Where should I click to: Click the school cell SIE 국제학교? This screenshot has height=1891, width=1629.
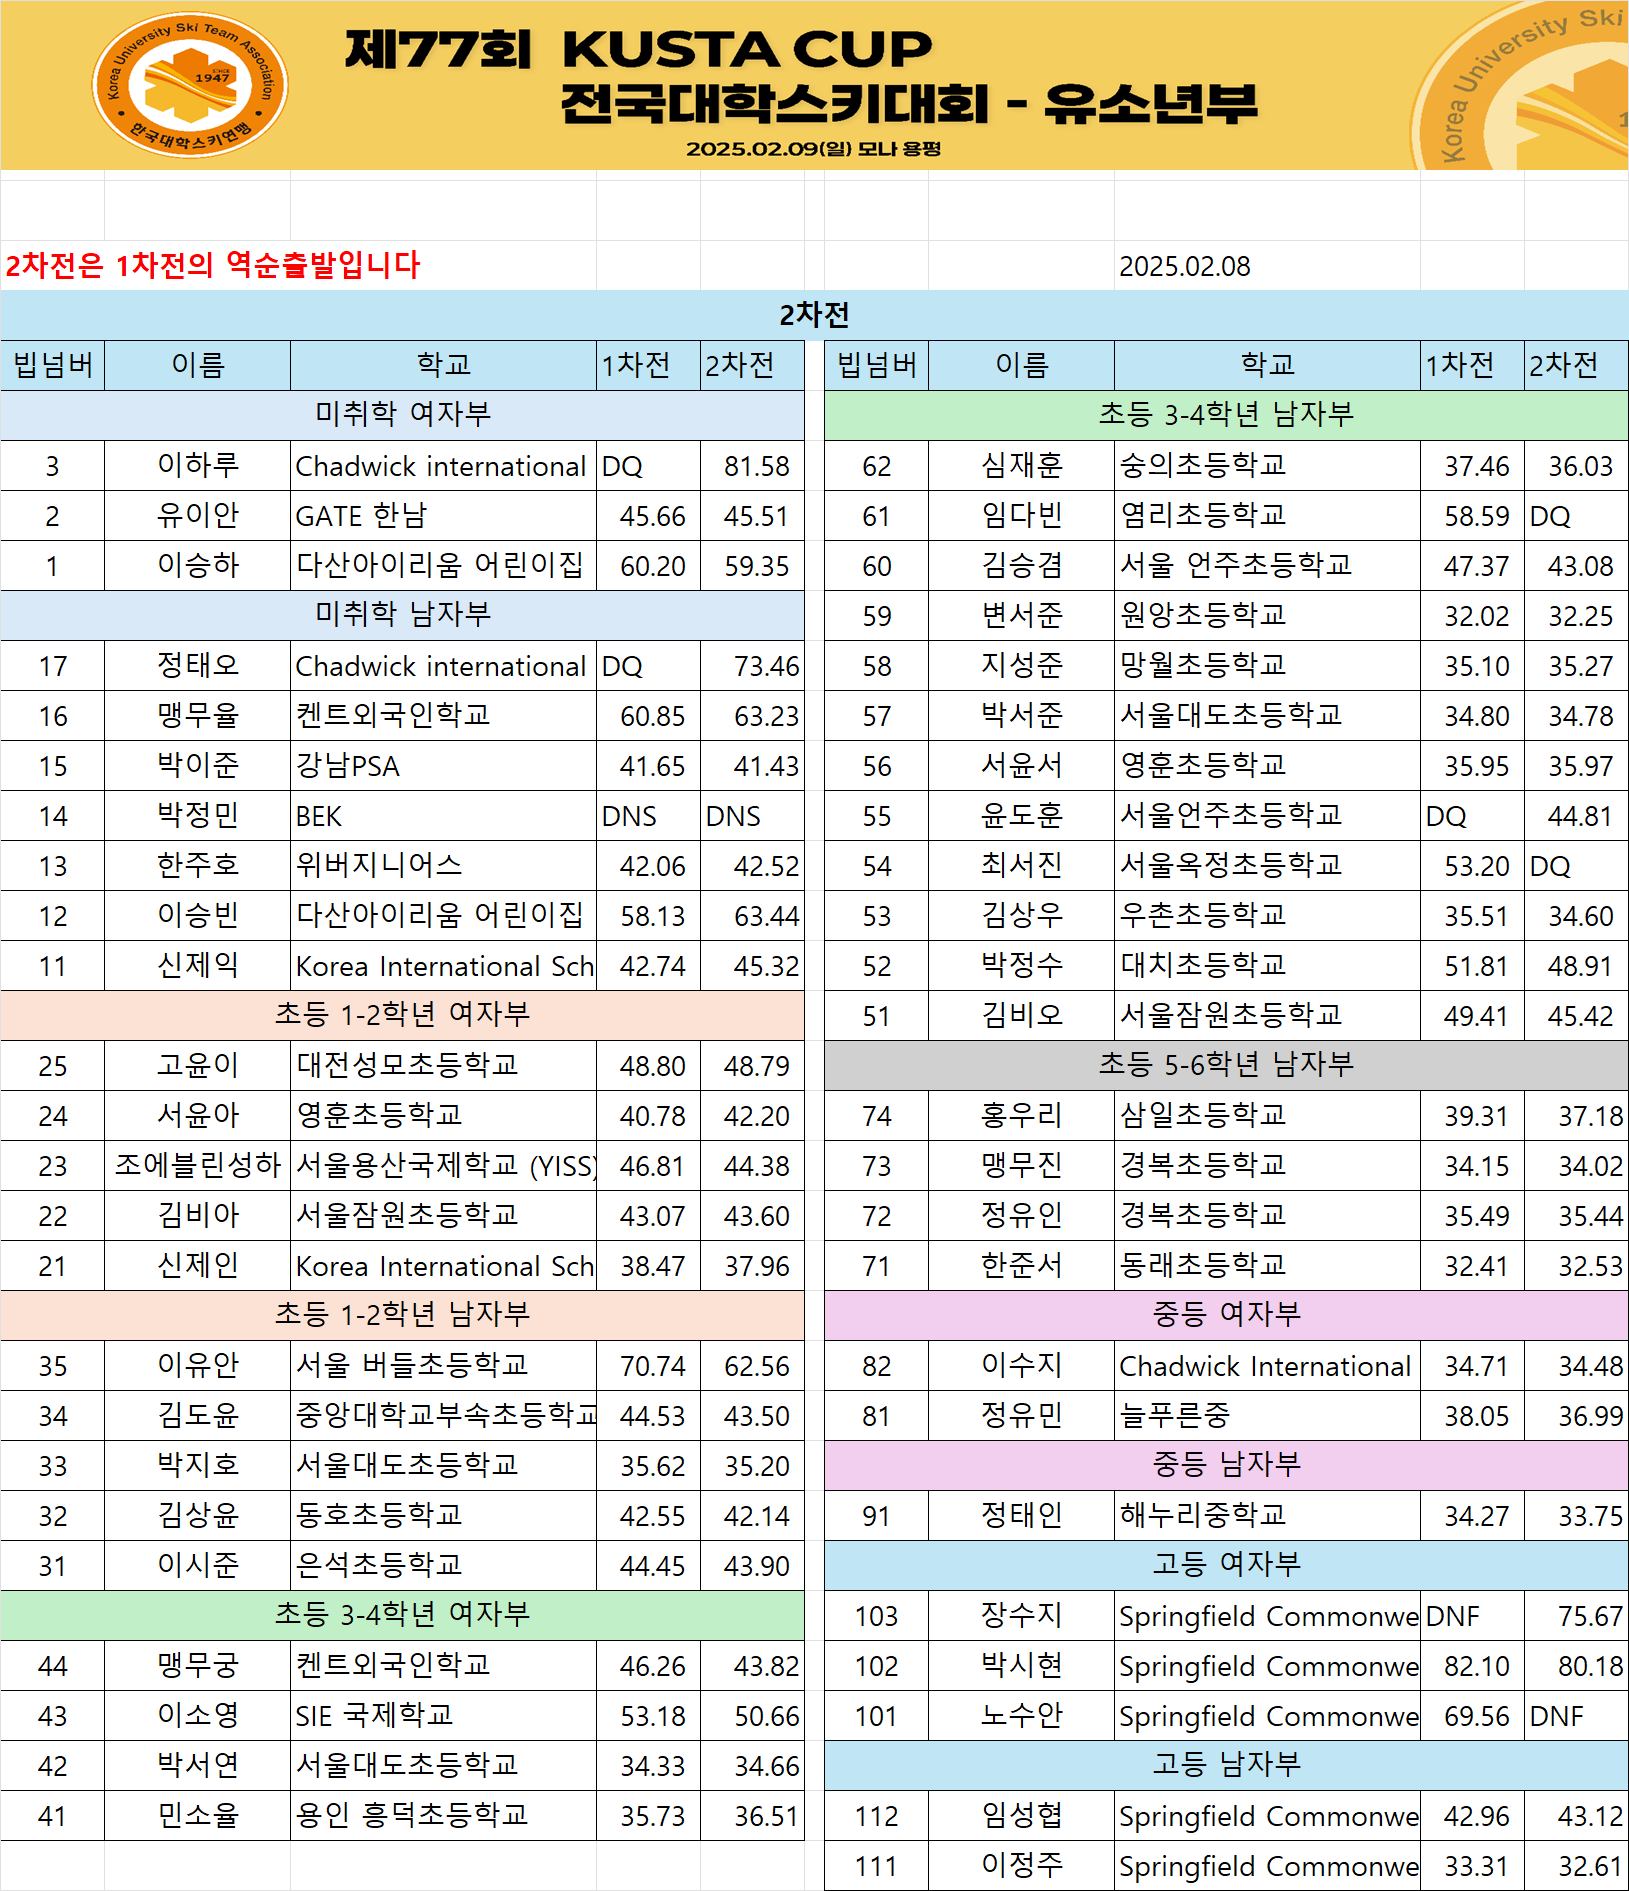coord(443,1715)
